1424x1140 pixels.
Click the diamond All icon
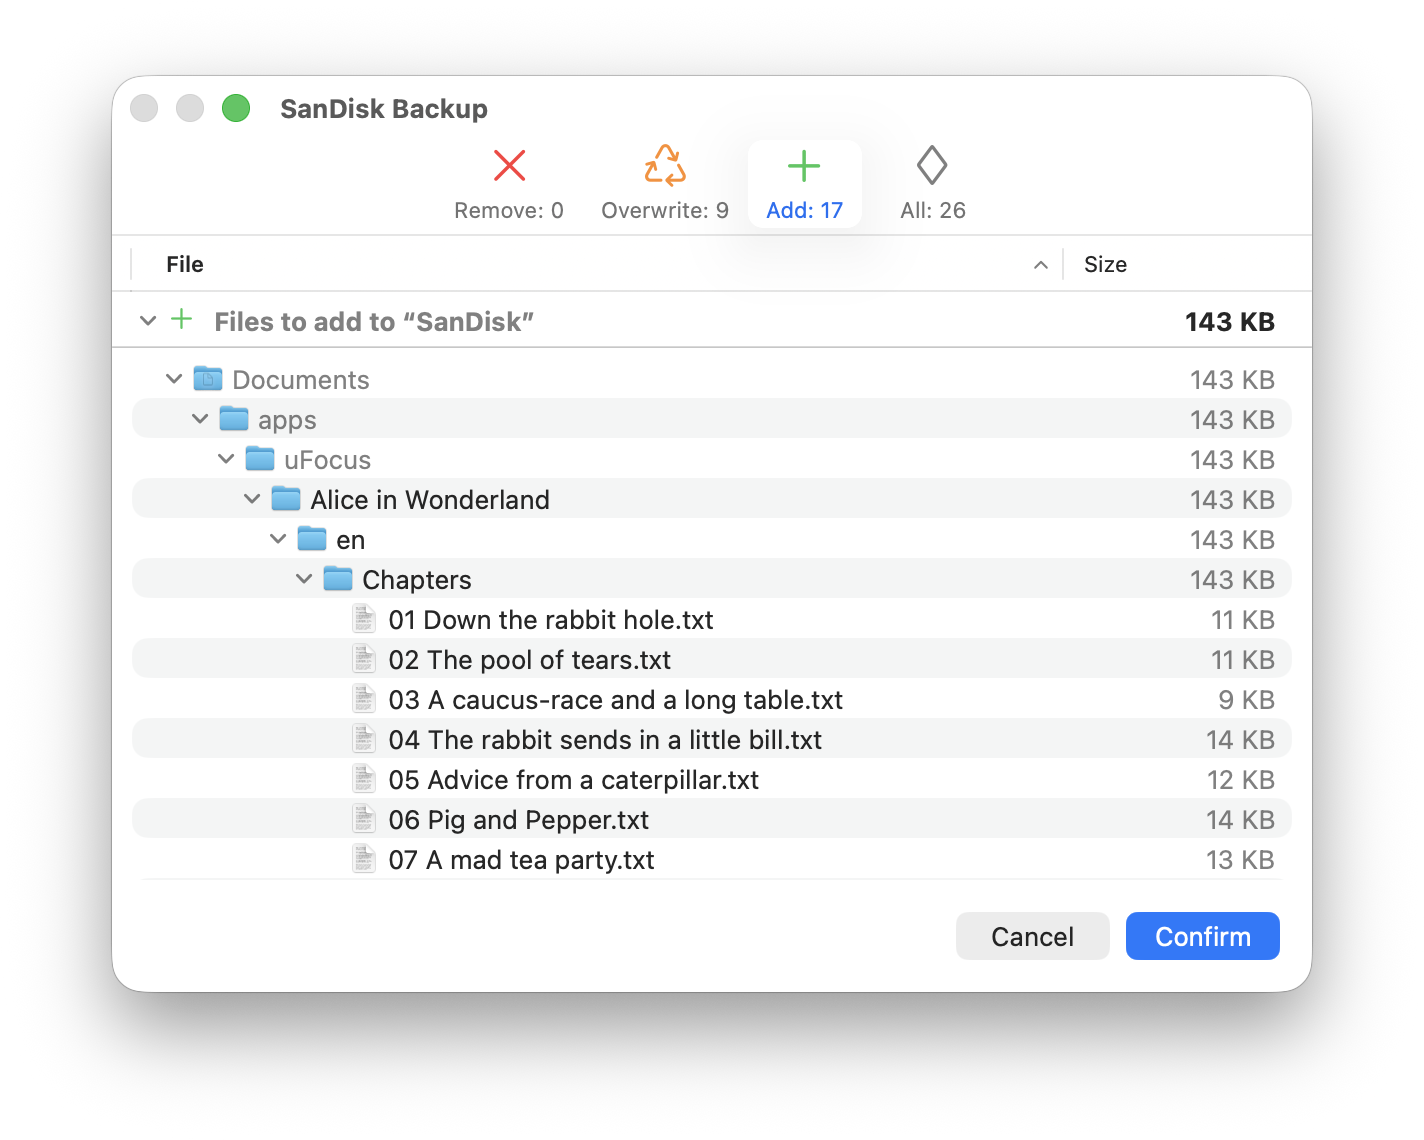tap(932, 166)
